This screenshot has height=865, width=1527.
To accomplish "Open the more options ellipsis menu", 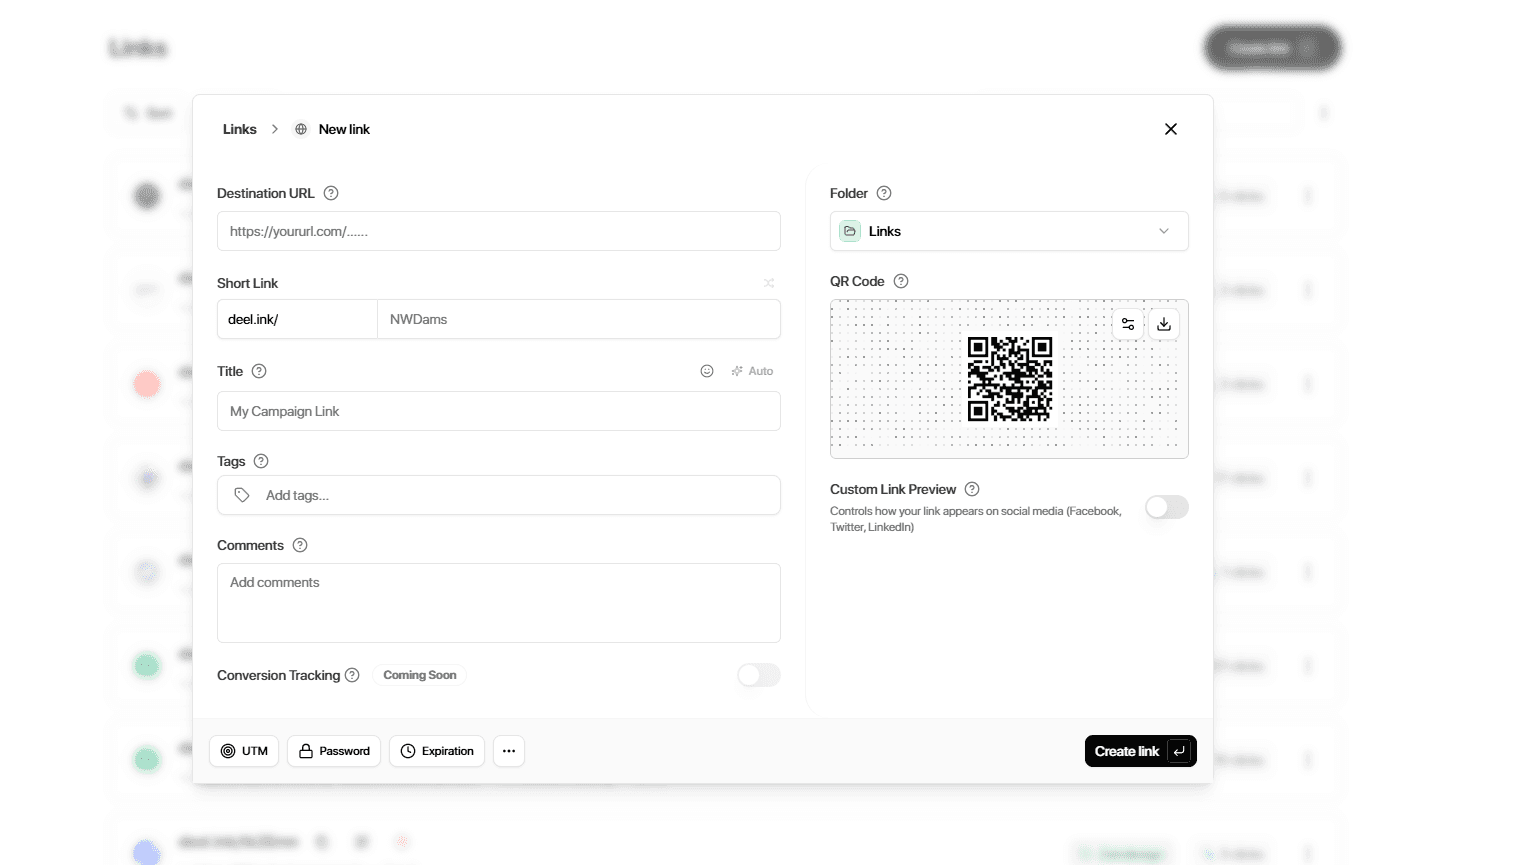I will (509, 751).
